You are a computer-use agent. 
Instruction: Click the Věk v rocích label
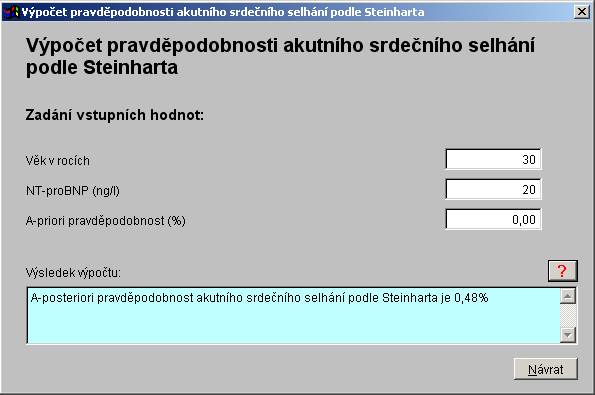click(x=58, y=161)
